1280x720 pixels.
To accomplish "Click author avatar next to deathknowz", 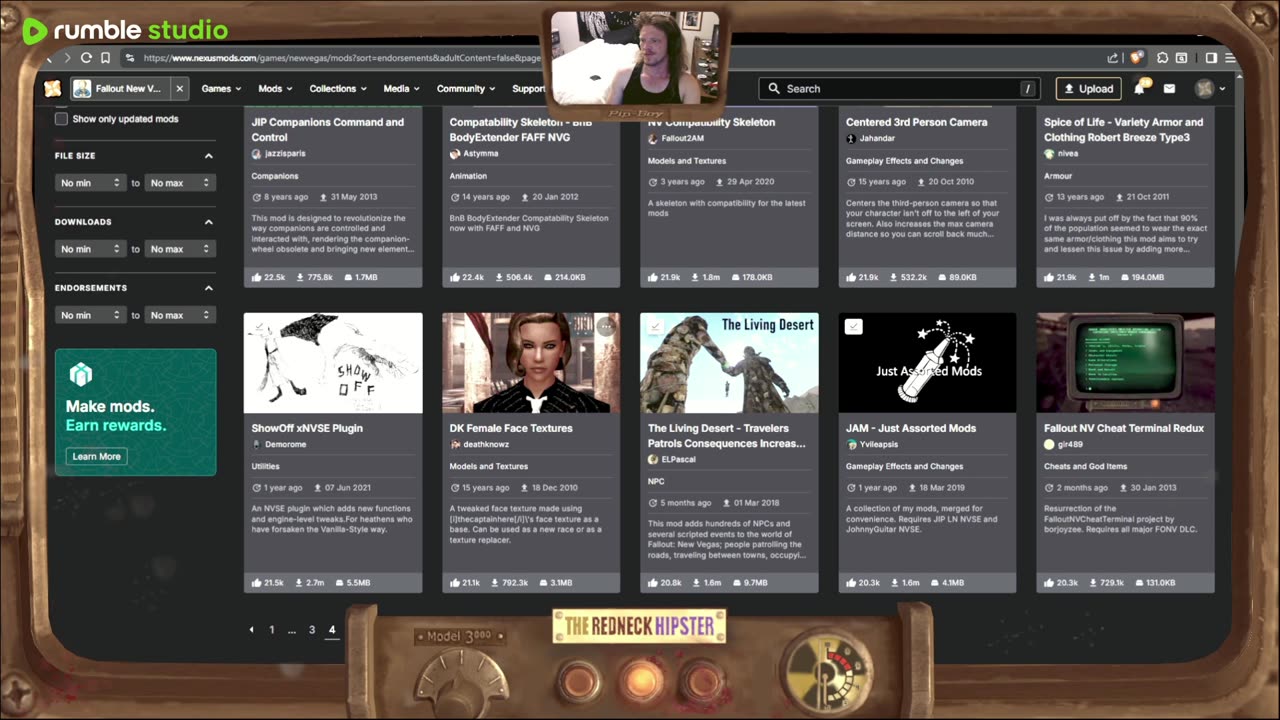I will pyautogui.click(x=455, y=444).
